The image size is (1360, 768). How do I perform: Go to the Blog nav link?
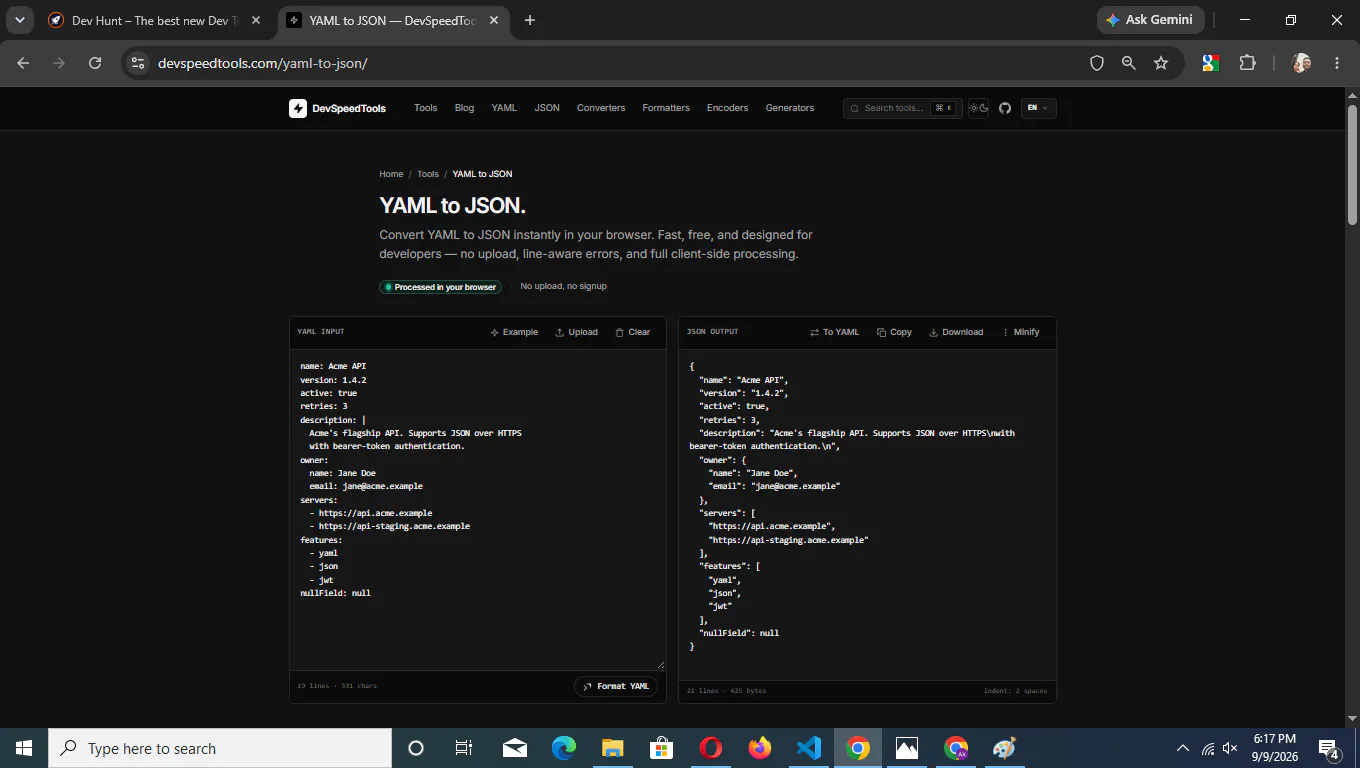click(464, 108)
